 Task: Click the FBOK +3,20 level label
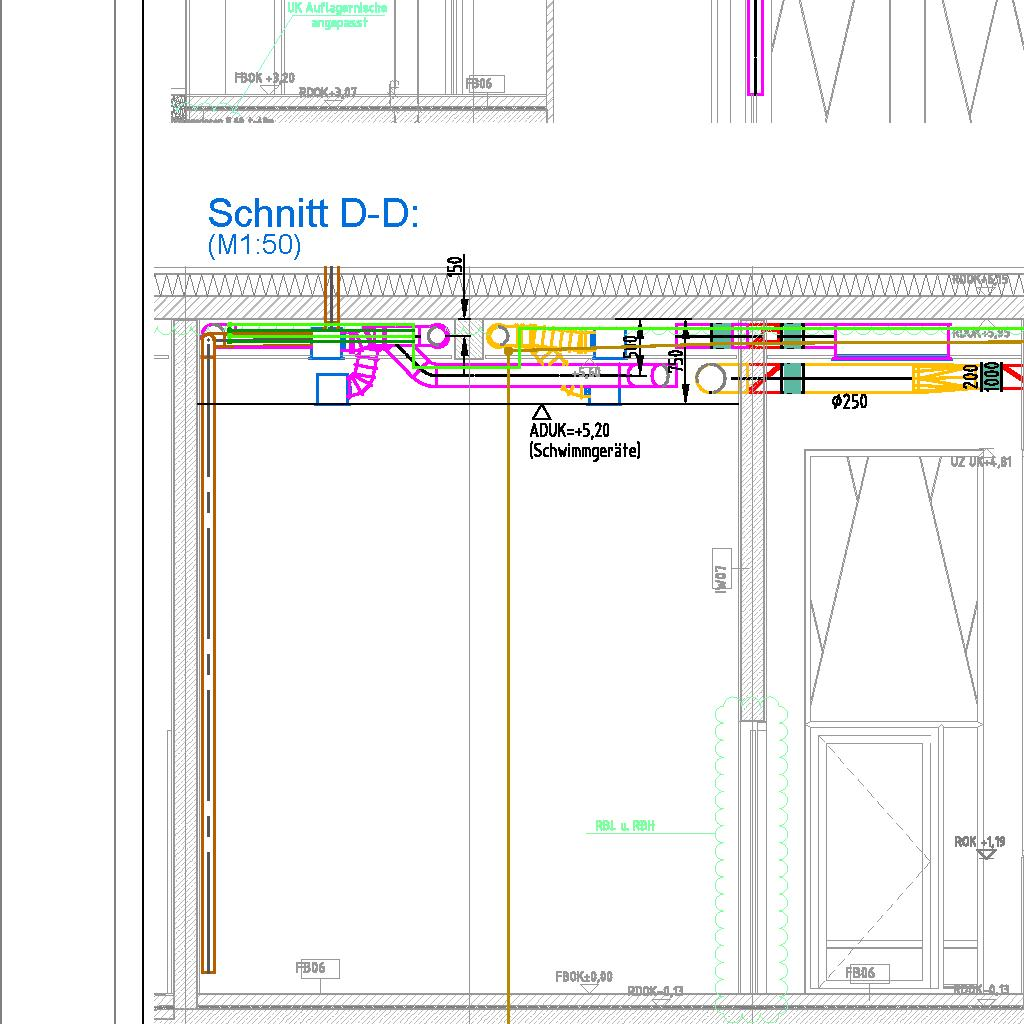point(265,78)
